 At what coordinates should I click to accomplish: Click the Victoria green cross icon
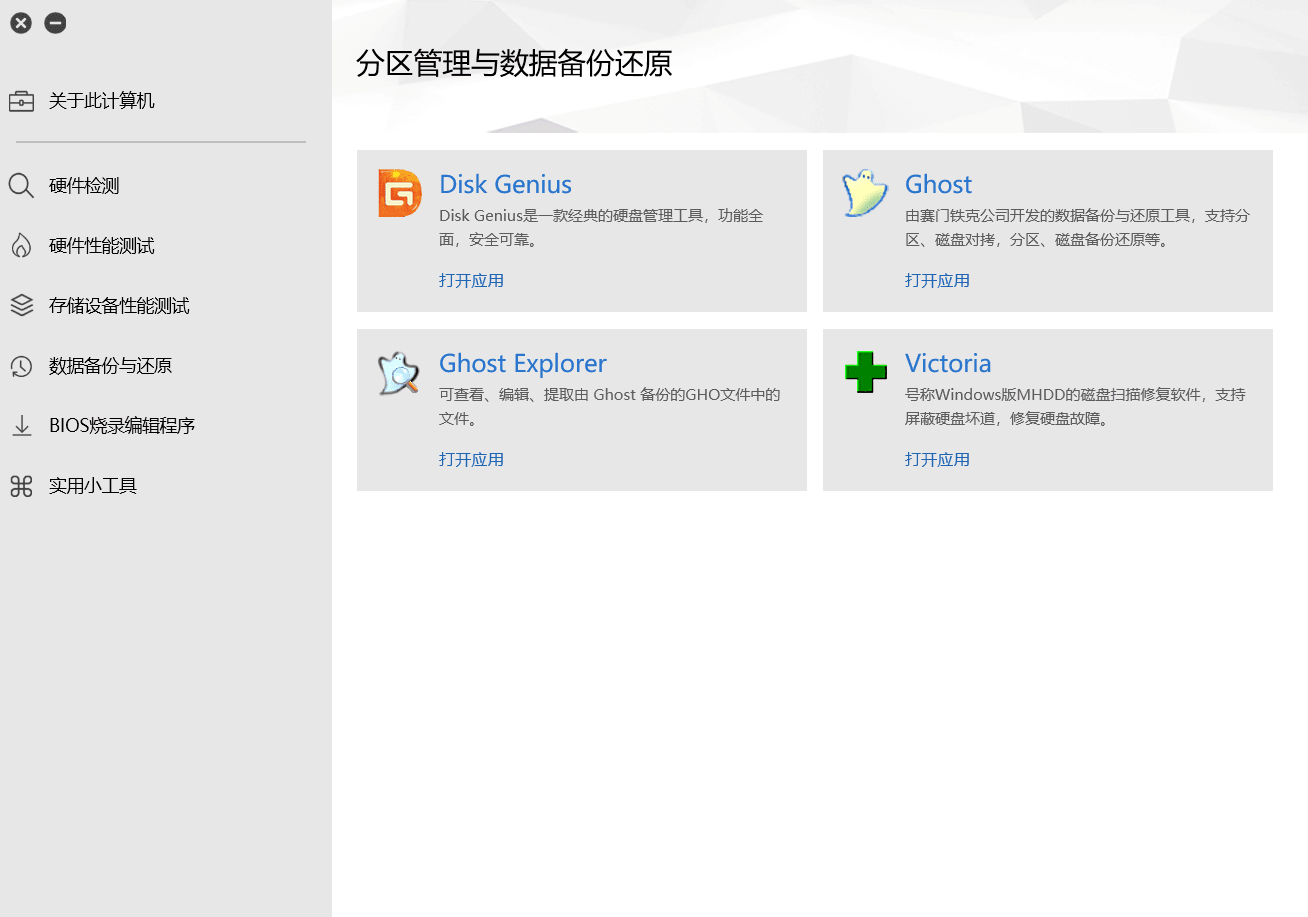[865, 372]
